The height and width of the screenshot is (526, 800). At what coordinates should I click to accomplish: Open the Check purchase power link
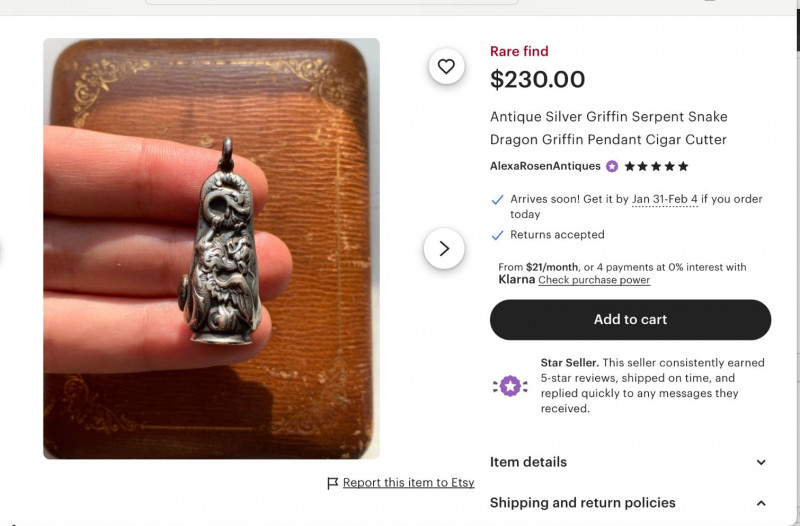pos(594,280)
